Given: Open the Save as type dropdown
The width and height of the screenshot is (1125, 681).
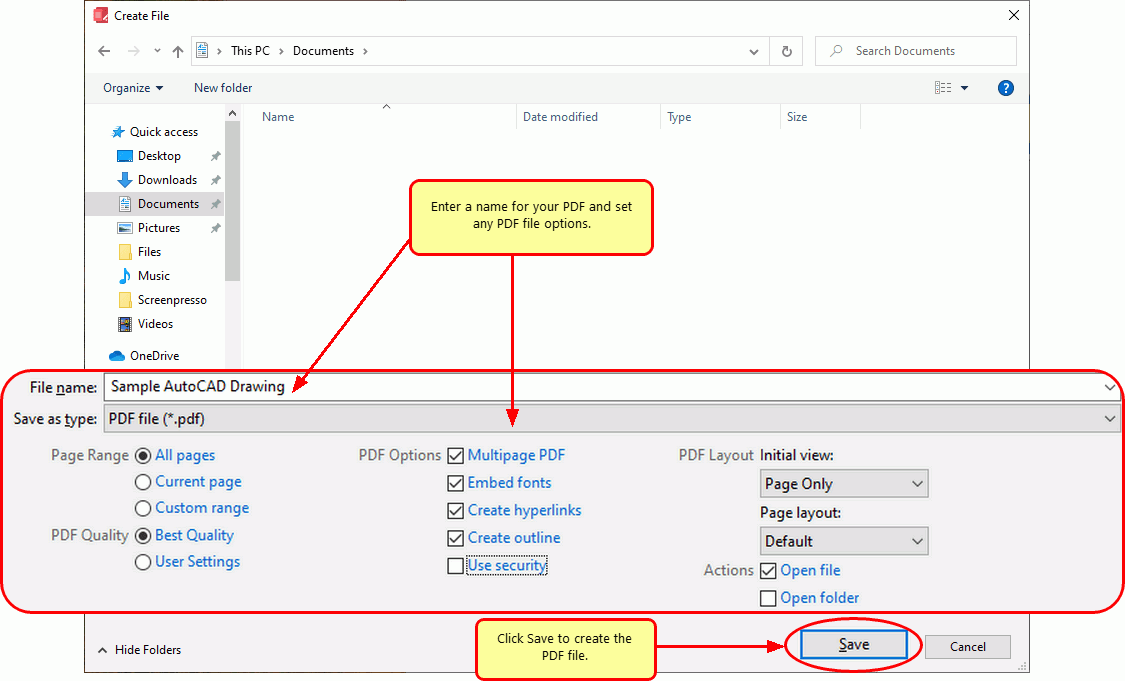Looking at the screenshot, I should [1108, 419].
